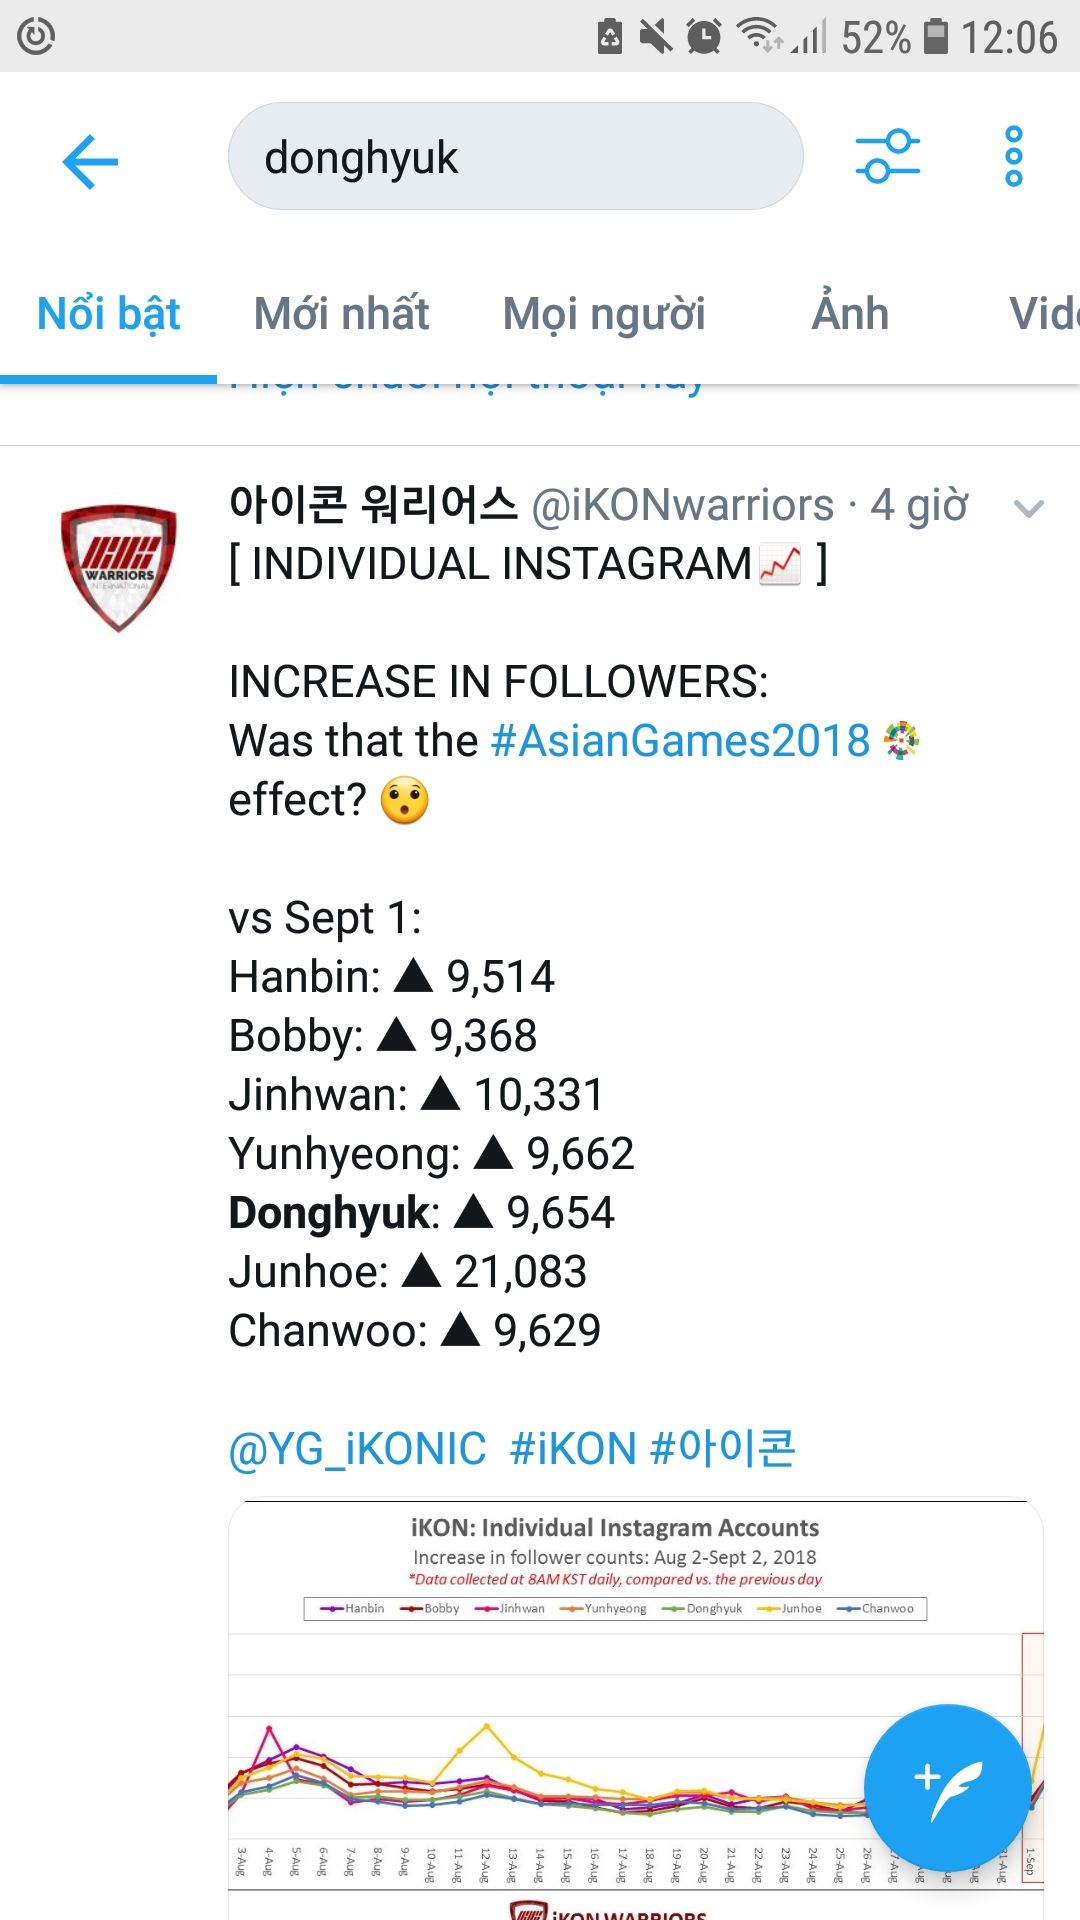Select the Nổi bật tab
1080x1920 pixels.
click(x=108, y=314)
